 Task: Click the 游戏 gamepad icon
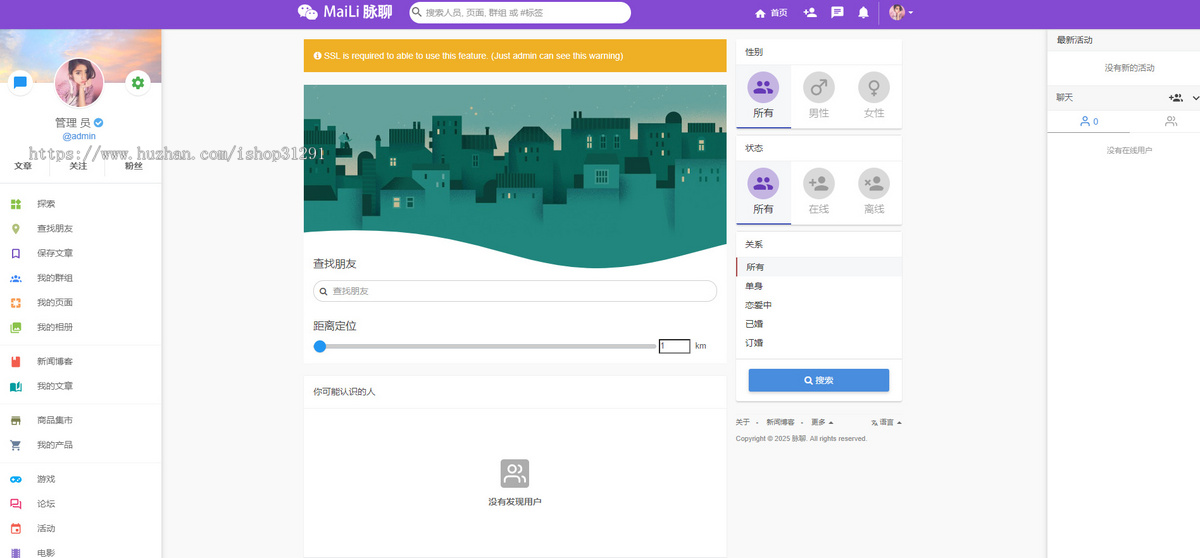(x=16, y=480)
